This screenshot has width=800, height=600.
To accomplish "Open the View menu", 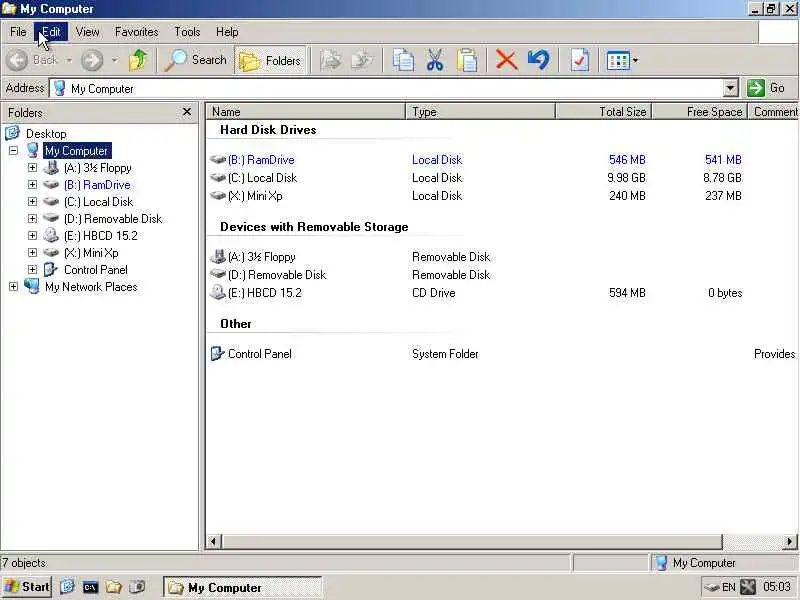I will tap(88, 32).
